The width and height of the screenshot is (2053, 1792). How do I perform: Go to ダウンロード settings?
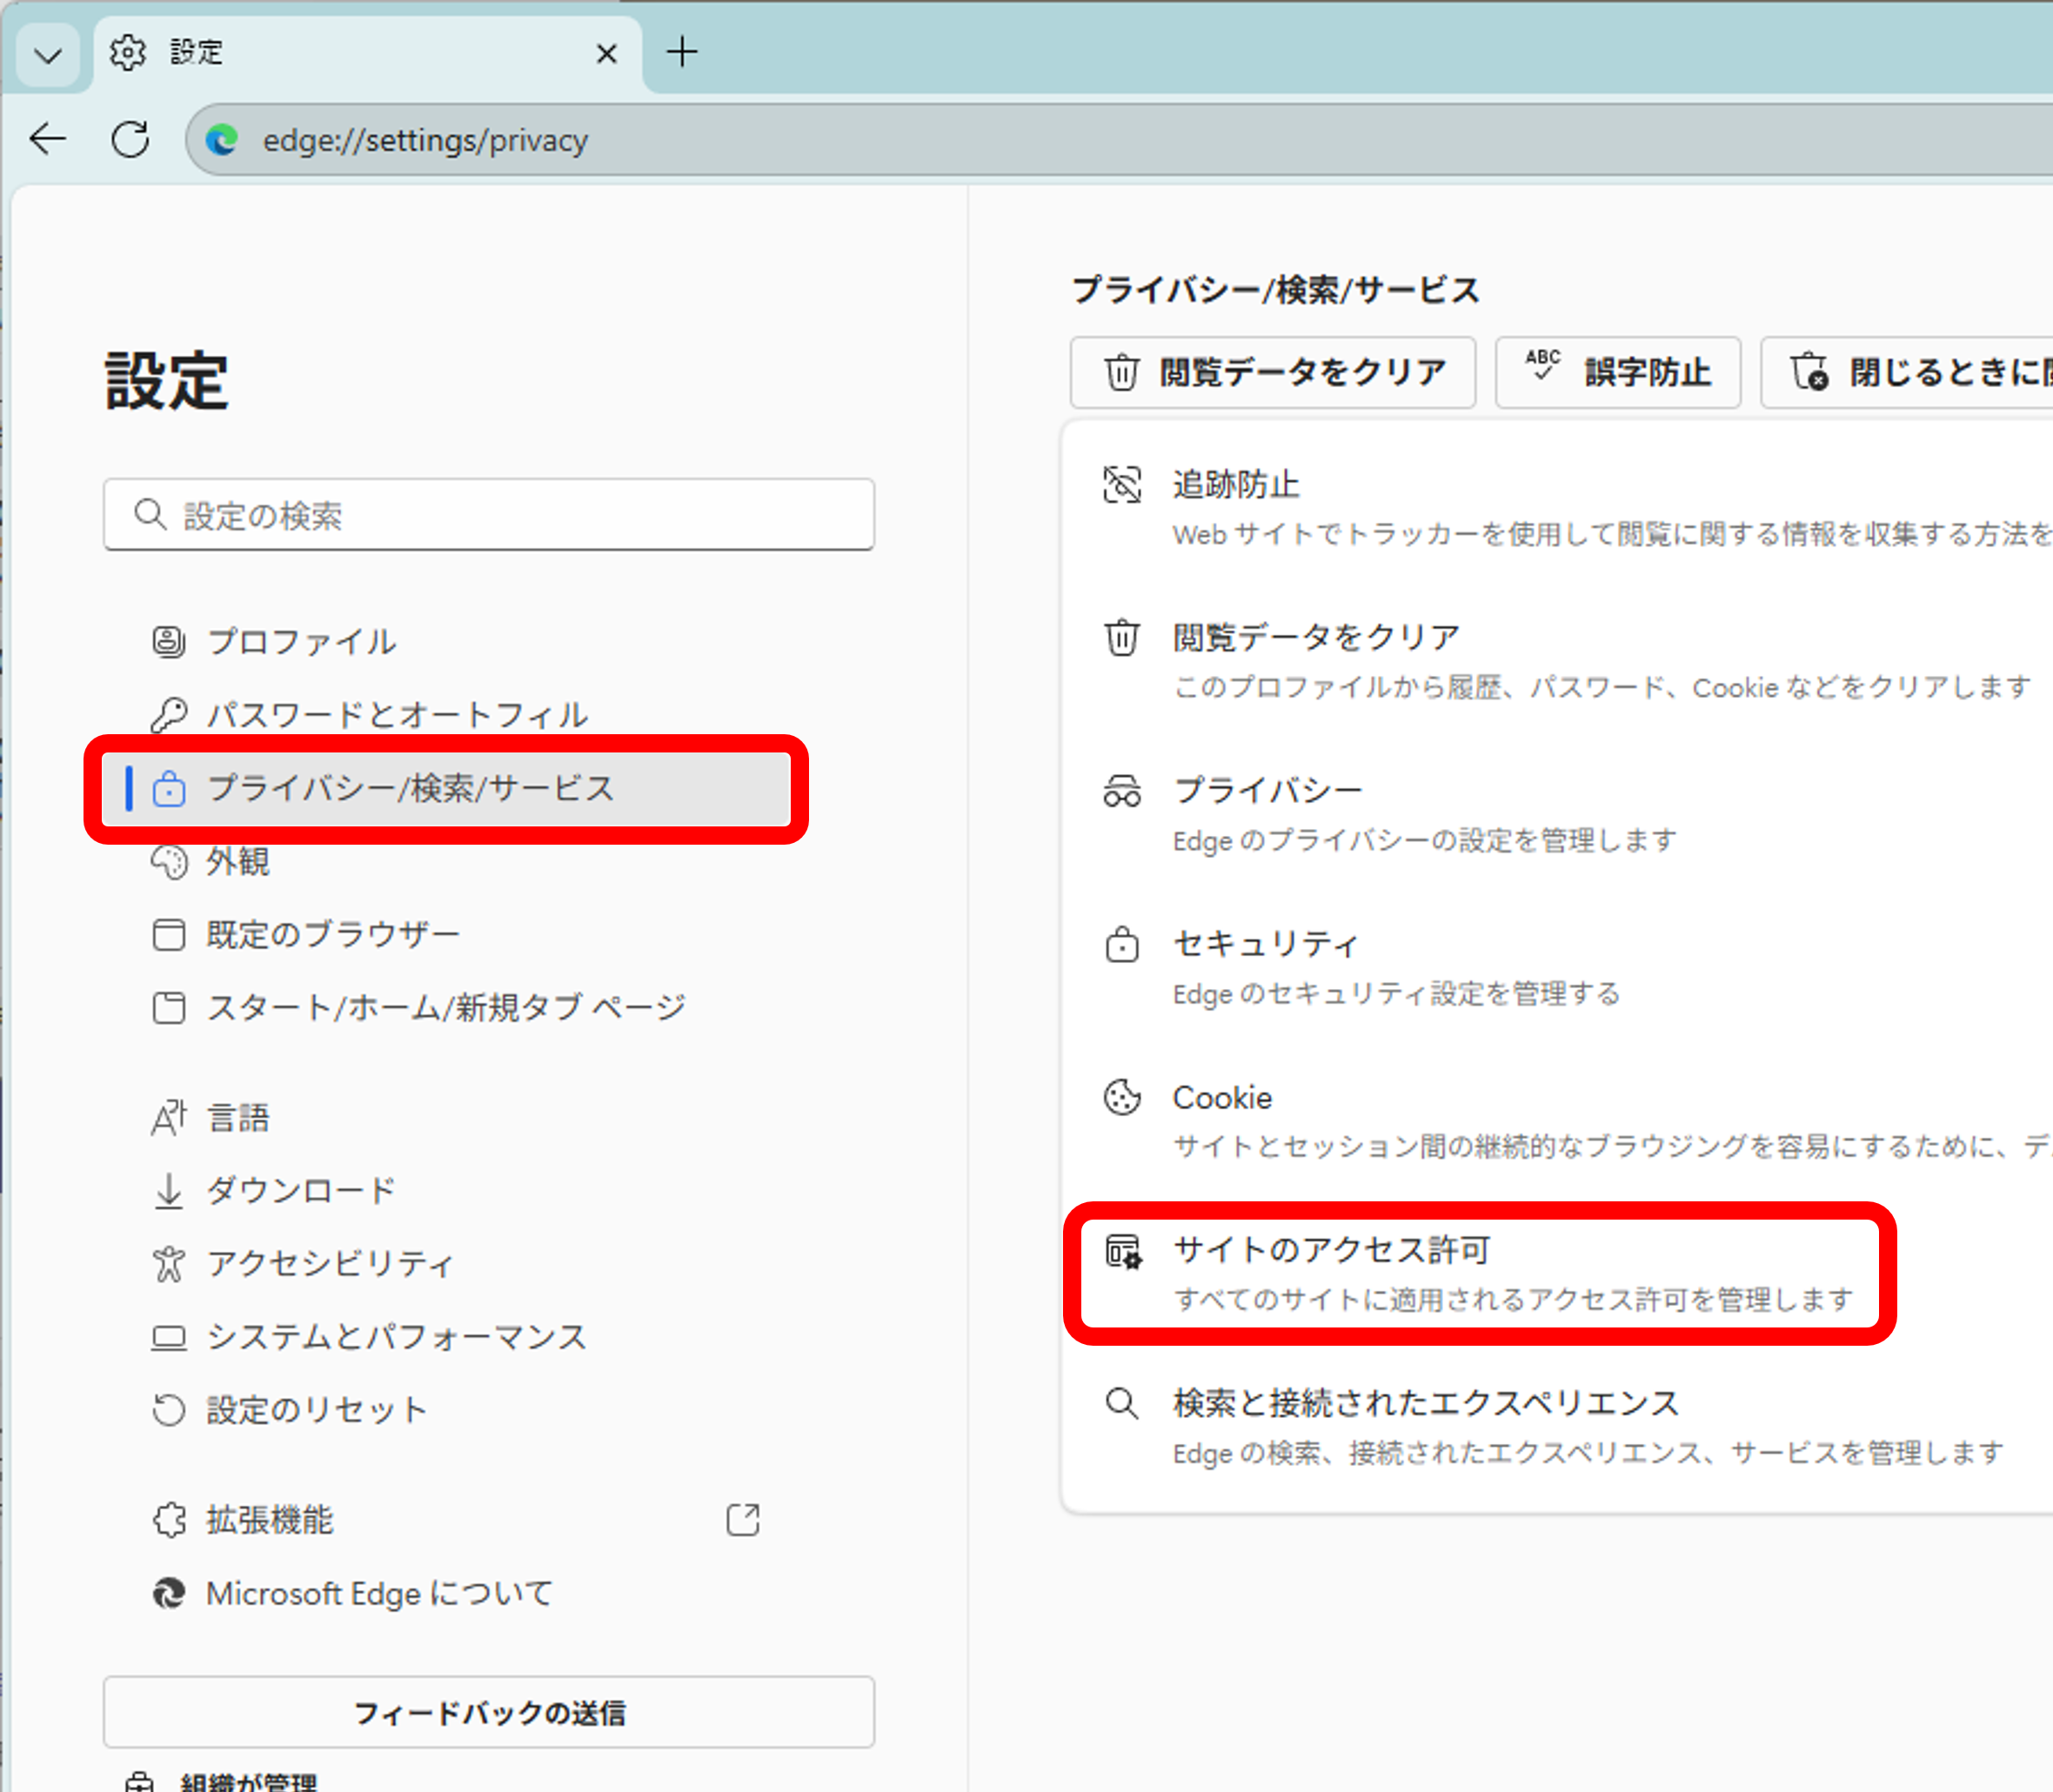(x=301, y=1190)
